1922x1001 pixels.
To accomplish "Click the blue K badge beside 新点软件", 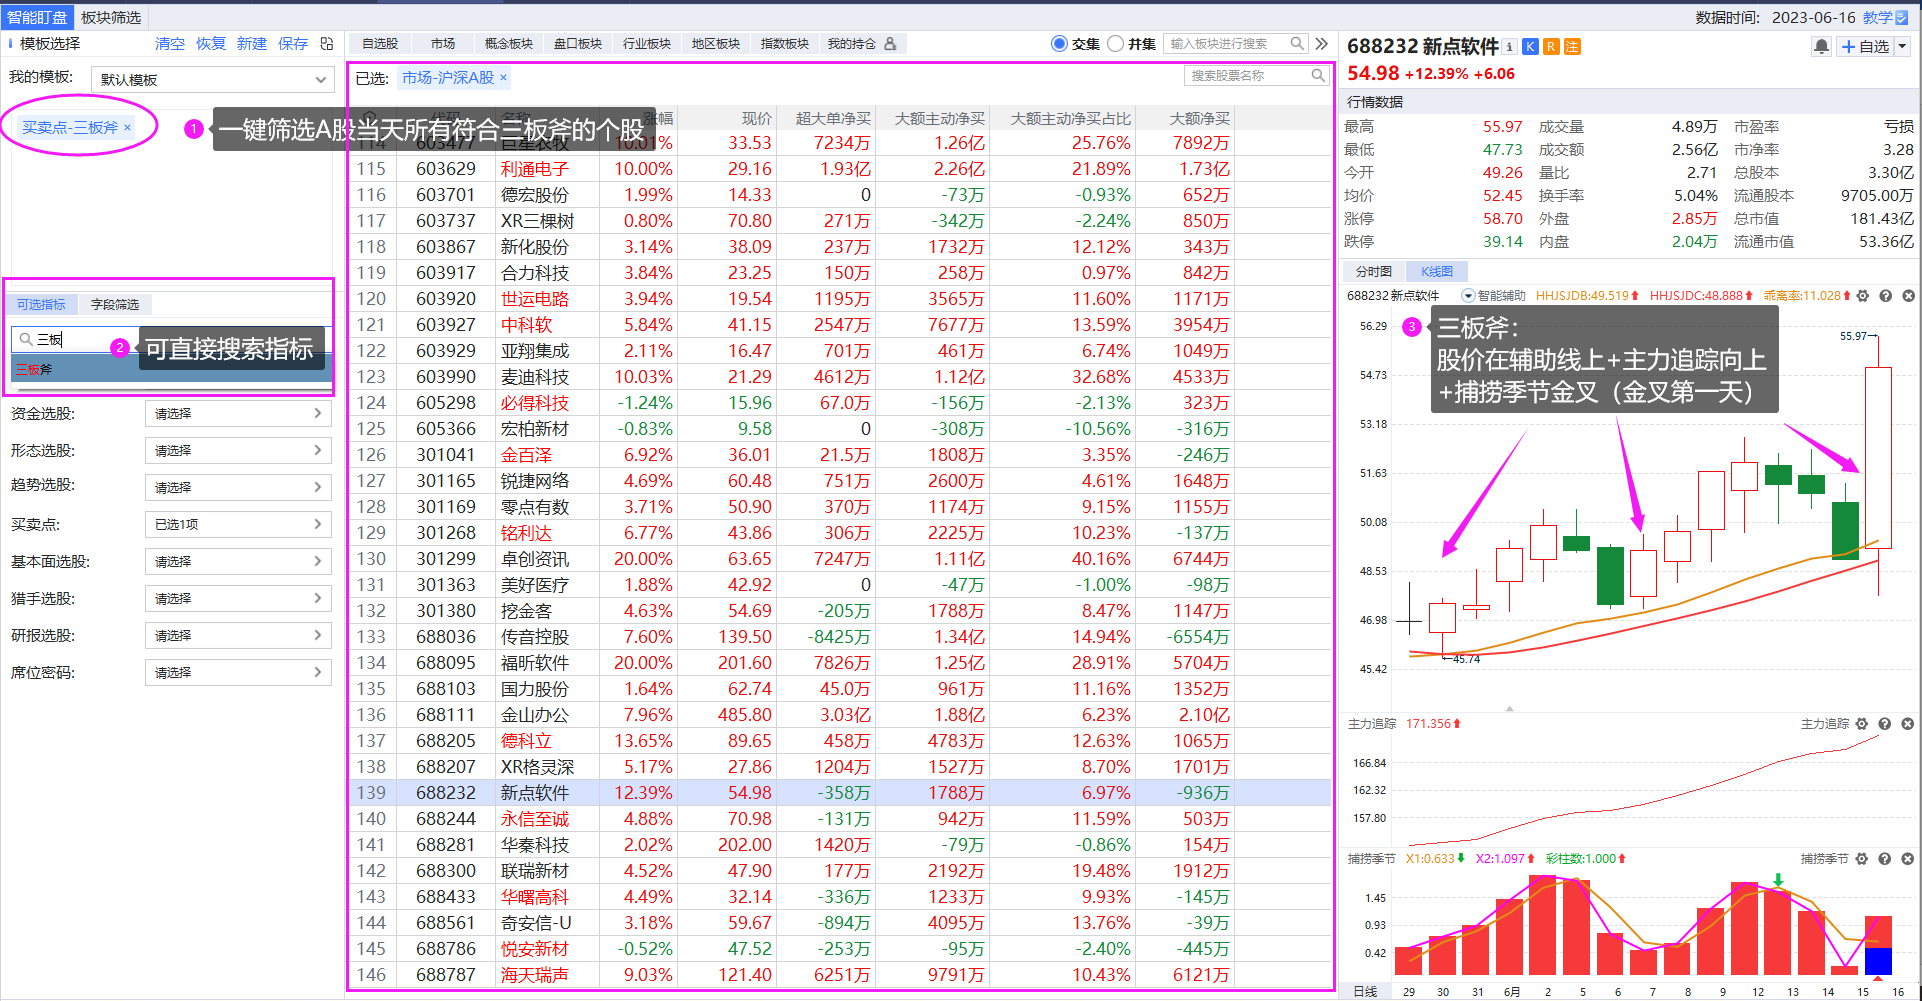I will click(1530, 47).
